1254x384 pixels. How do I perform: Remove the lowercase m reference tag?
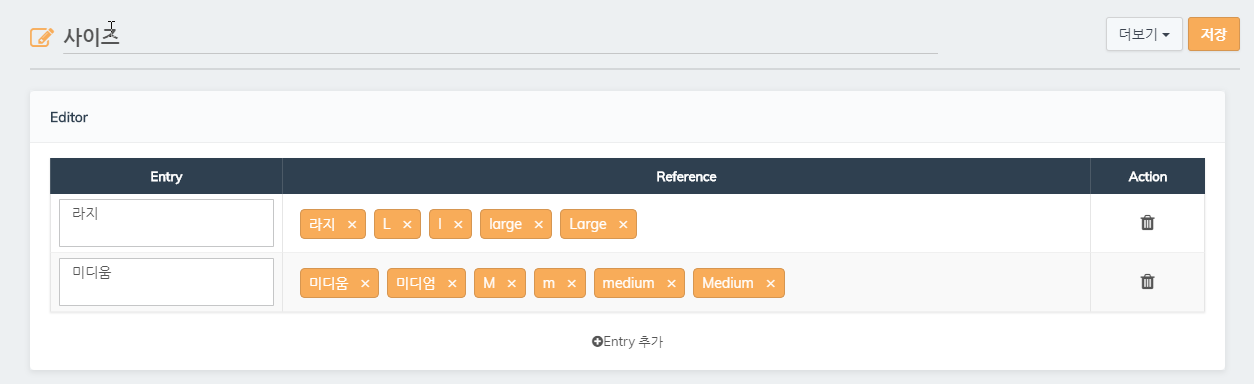point(571,283)
